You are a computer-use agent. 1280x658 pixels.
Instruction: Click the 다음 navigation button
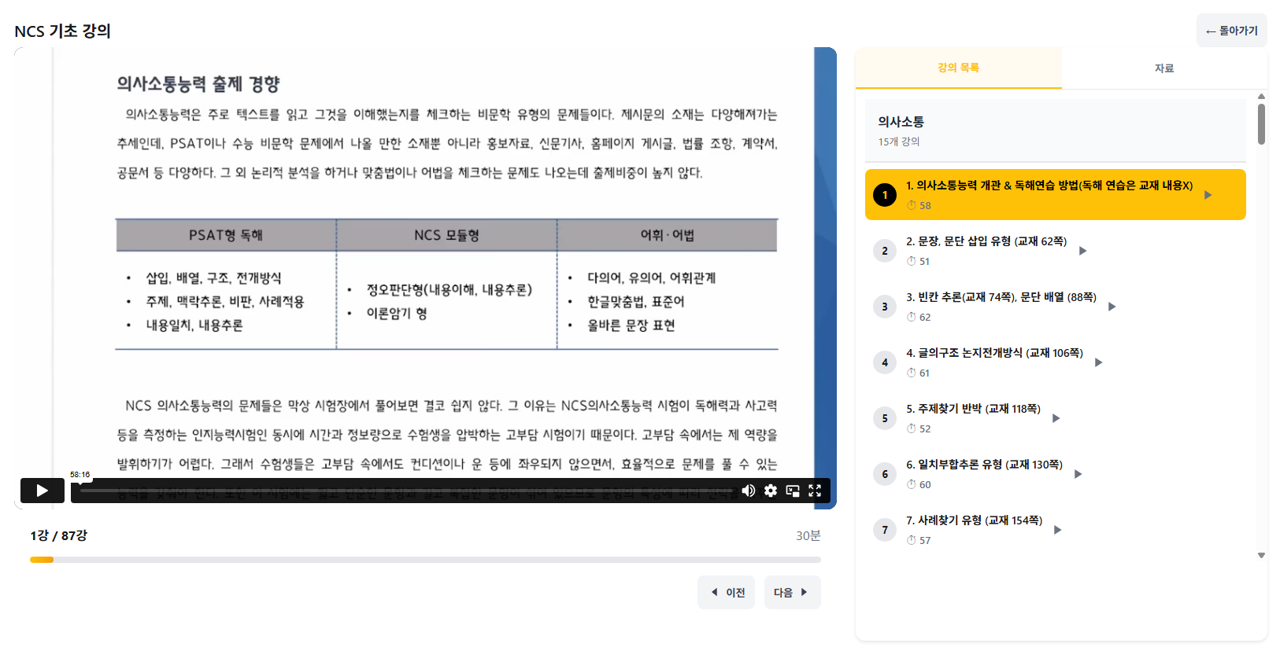click(x=792, y=592)
